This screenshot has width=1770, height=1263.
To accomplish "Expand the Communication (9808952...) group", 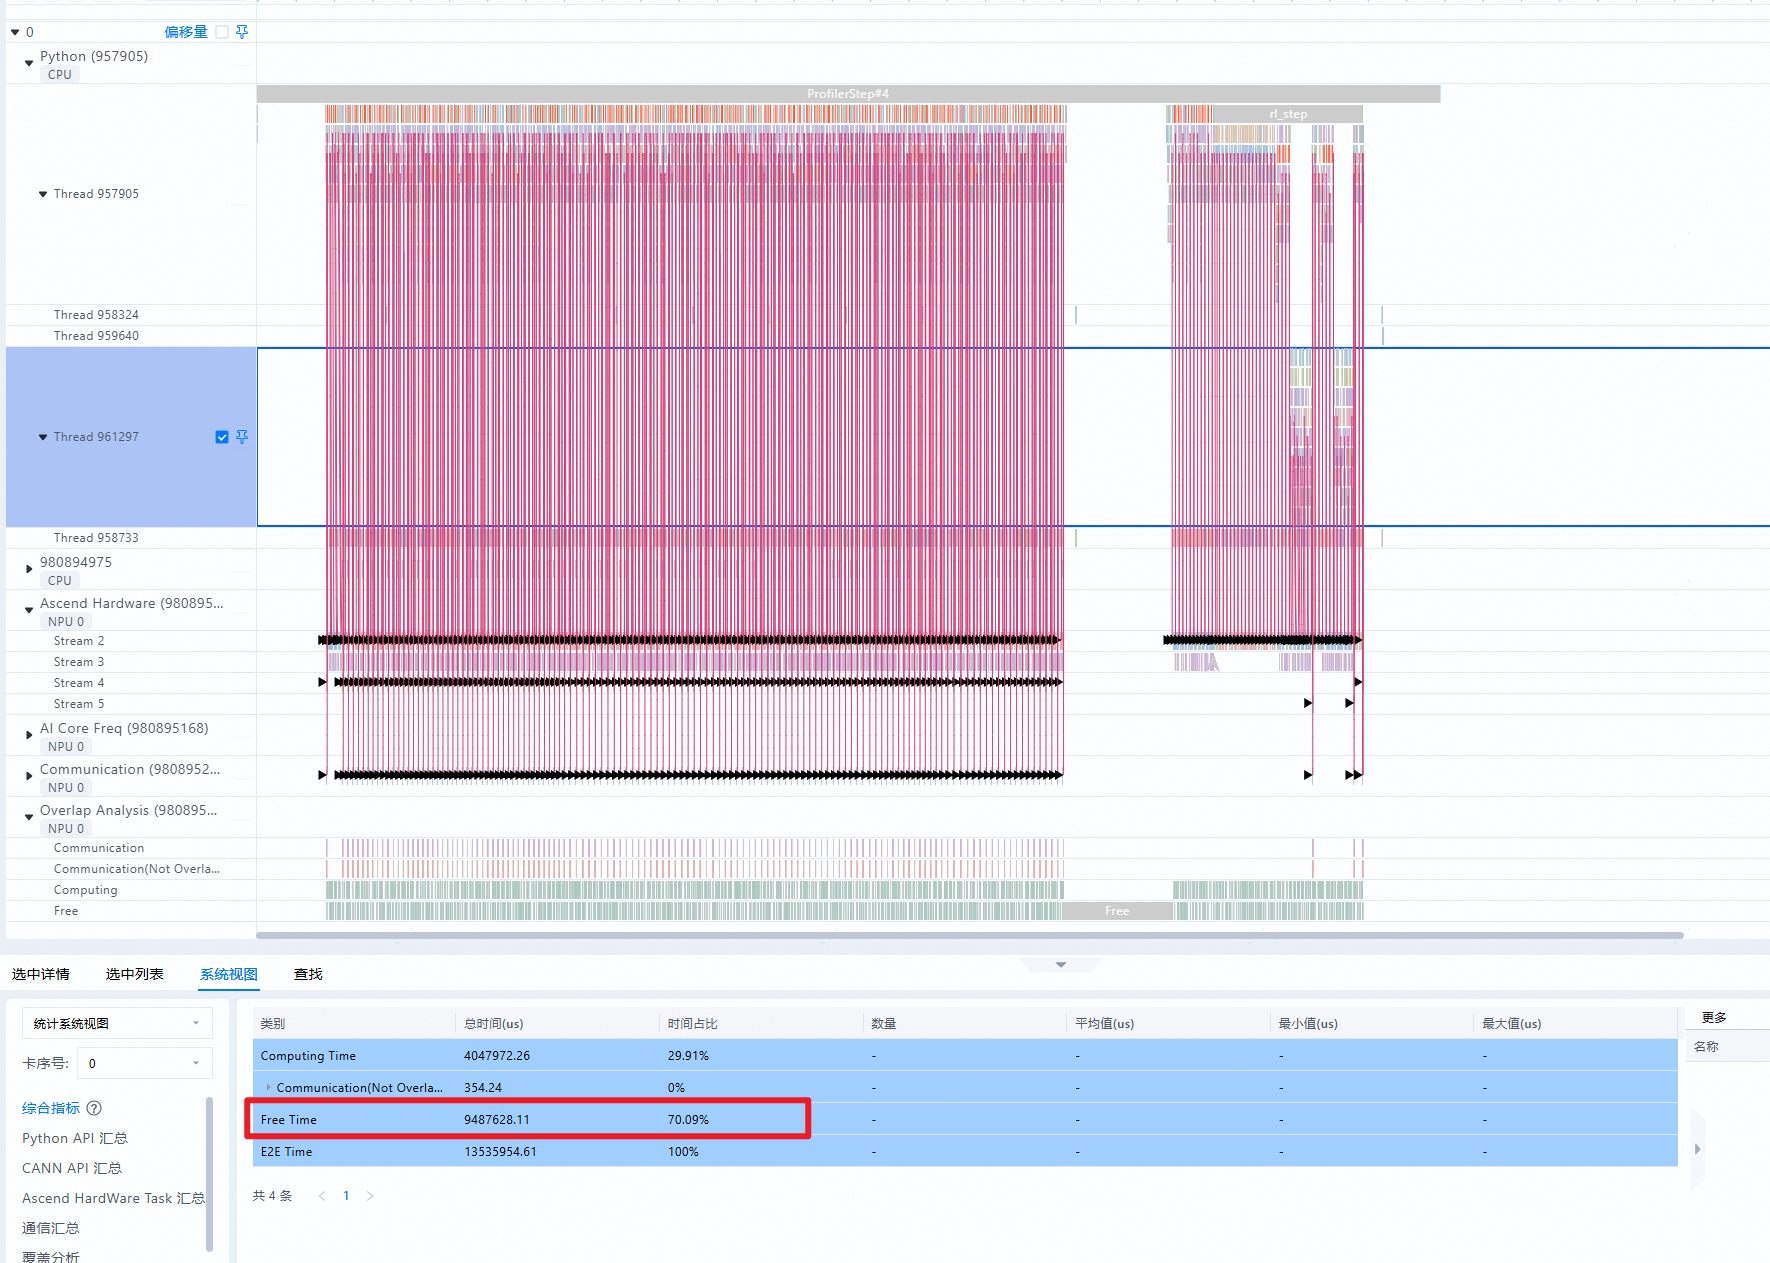I will (x=29, y=776).
